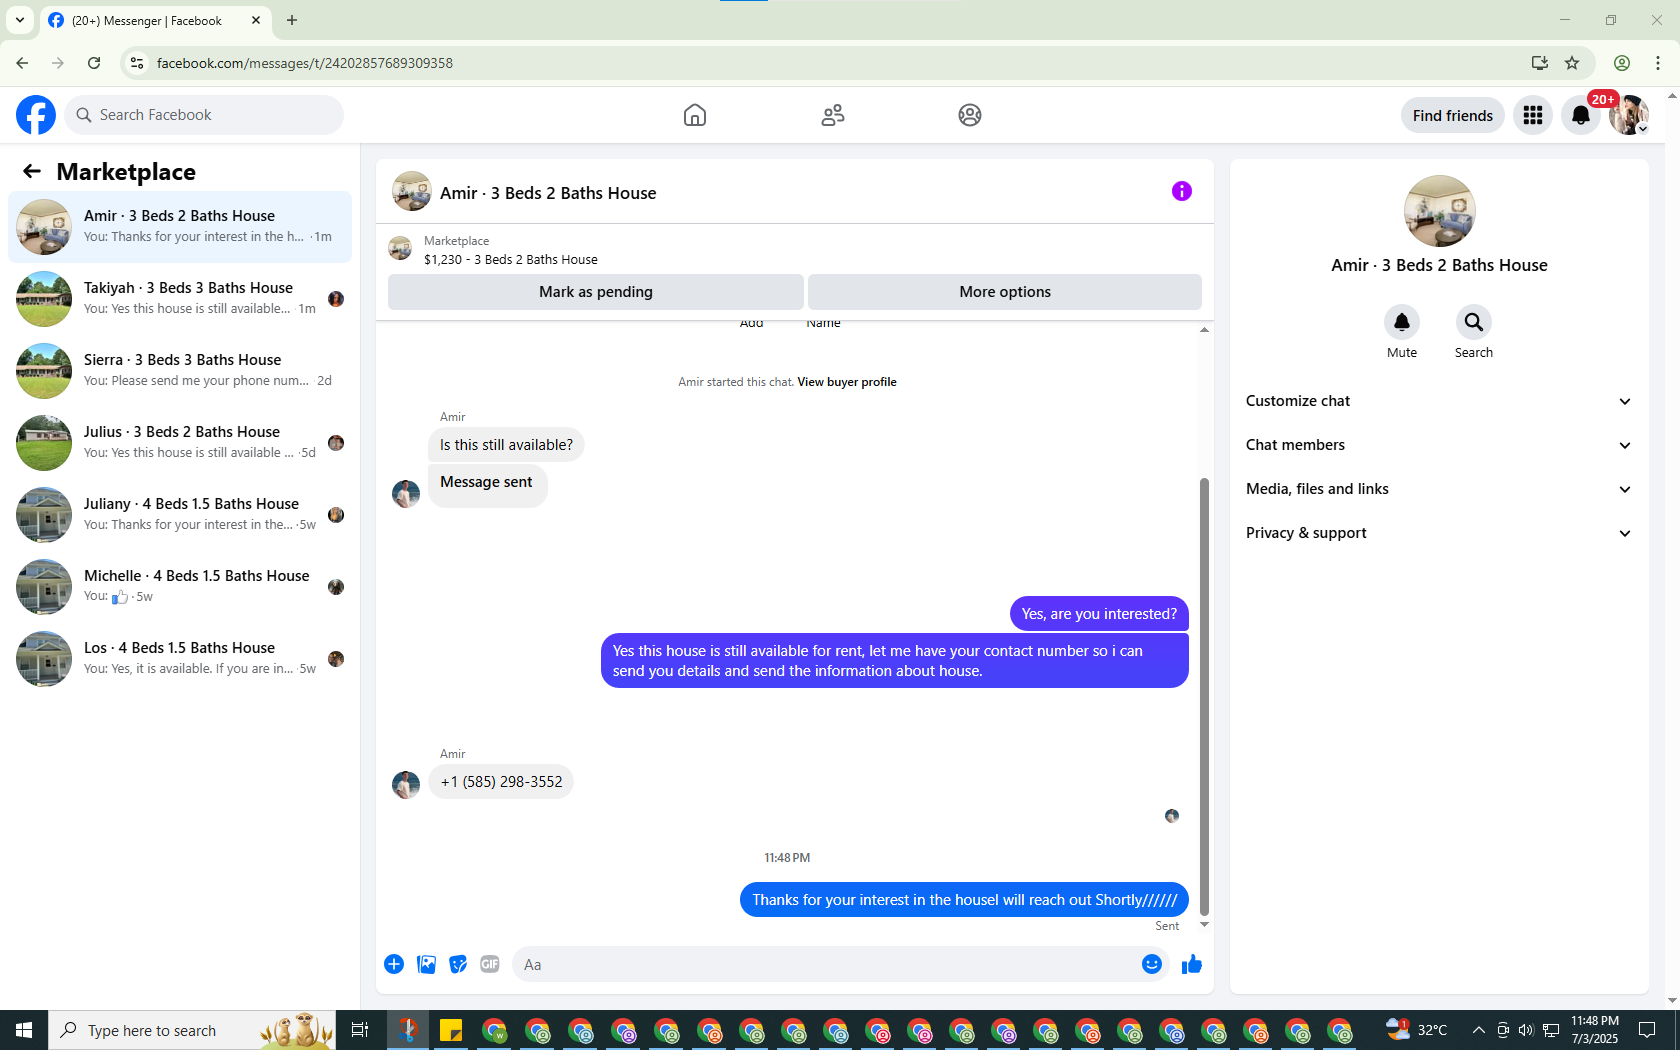
Task: Open taskbar volume speaker icon
Action: [x=1525, y=1030]
